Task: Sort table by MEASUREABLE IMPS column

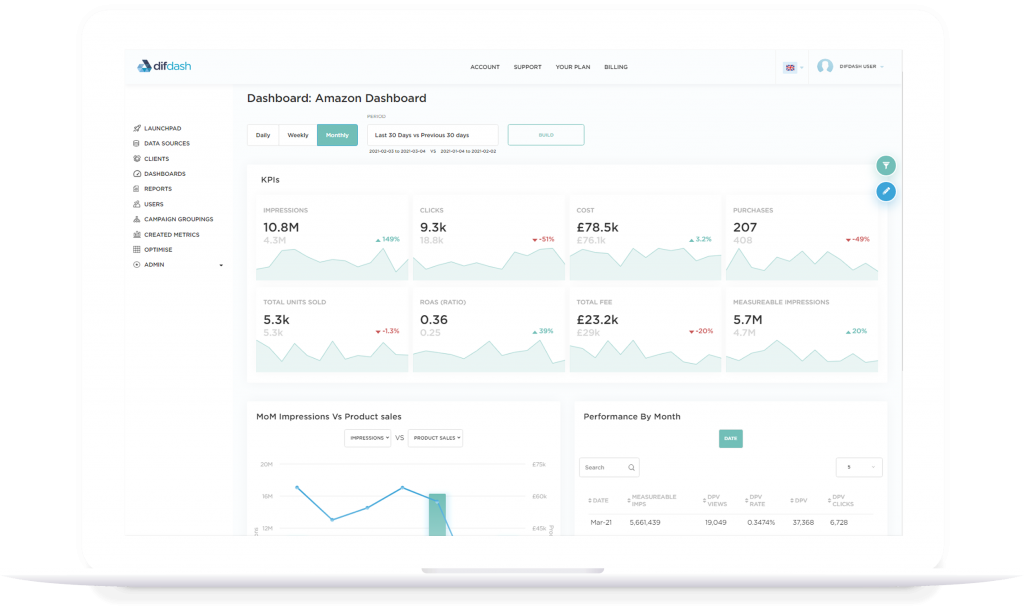Action: [x=652, y=500]
